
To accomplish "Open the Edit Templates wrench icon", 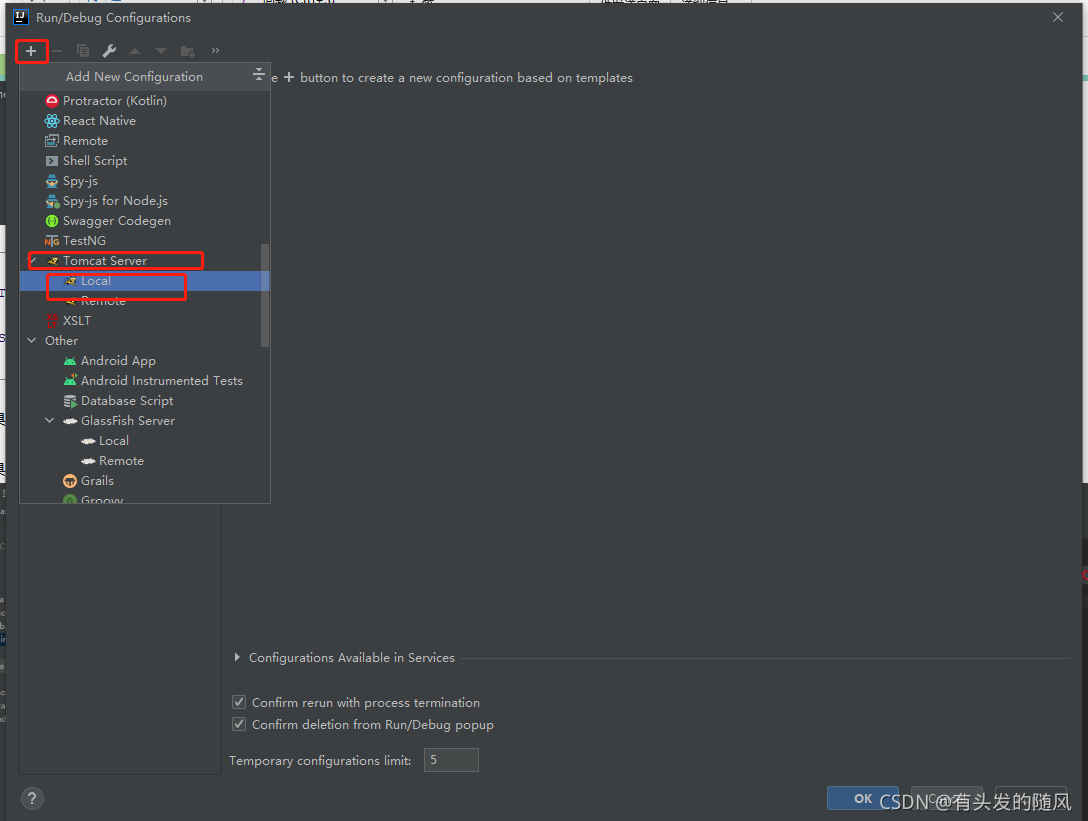I will point(109,51).
